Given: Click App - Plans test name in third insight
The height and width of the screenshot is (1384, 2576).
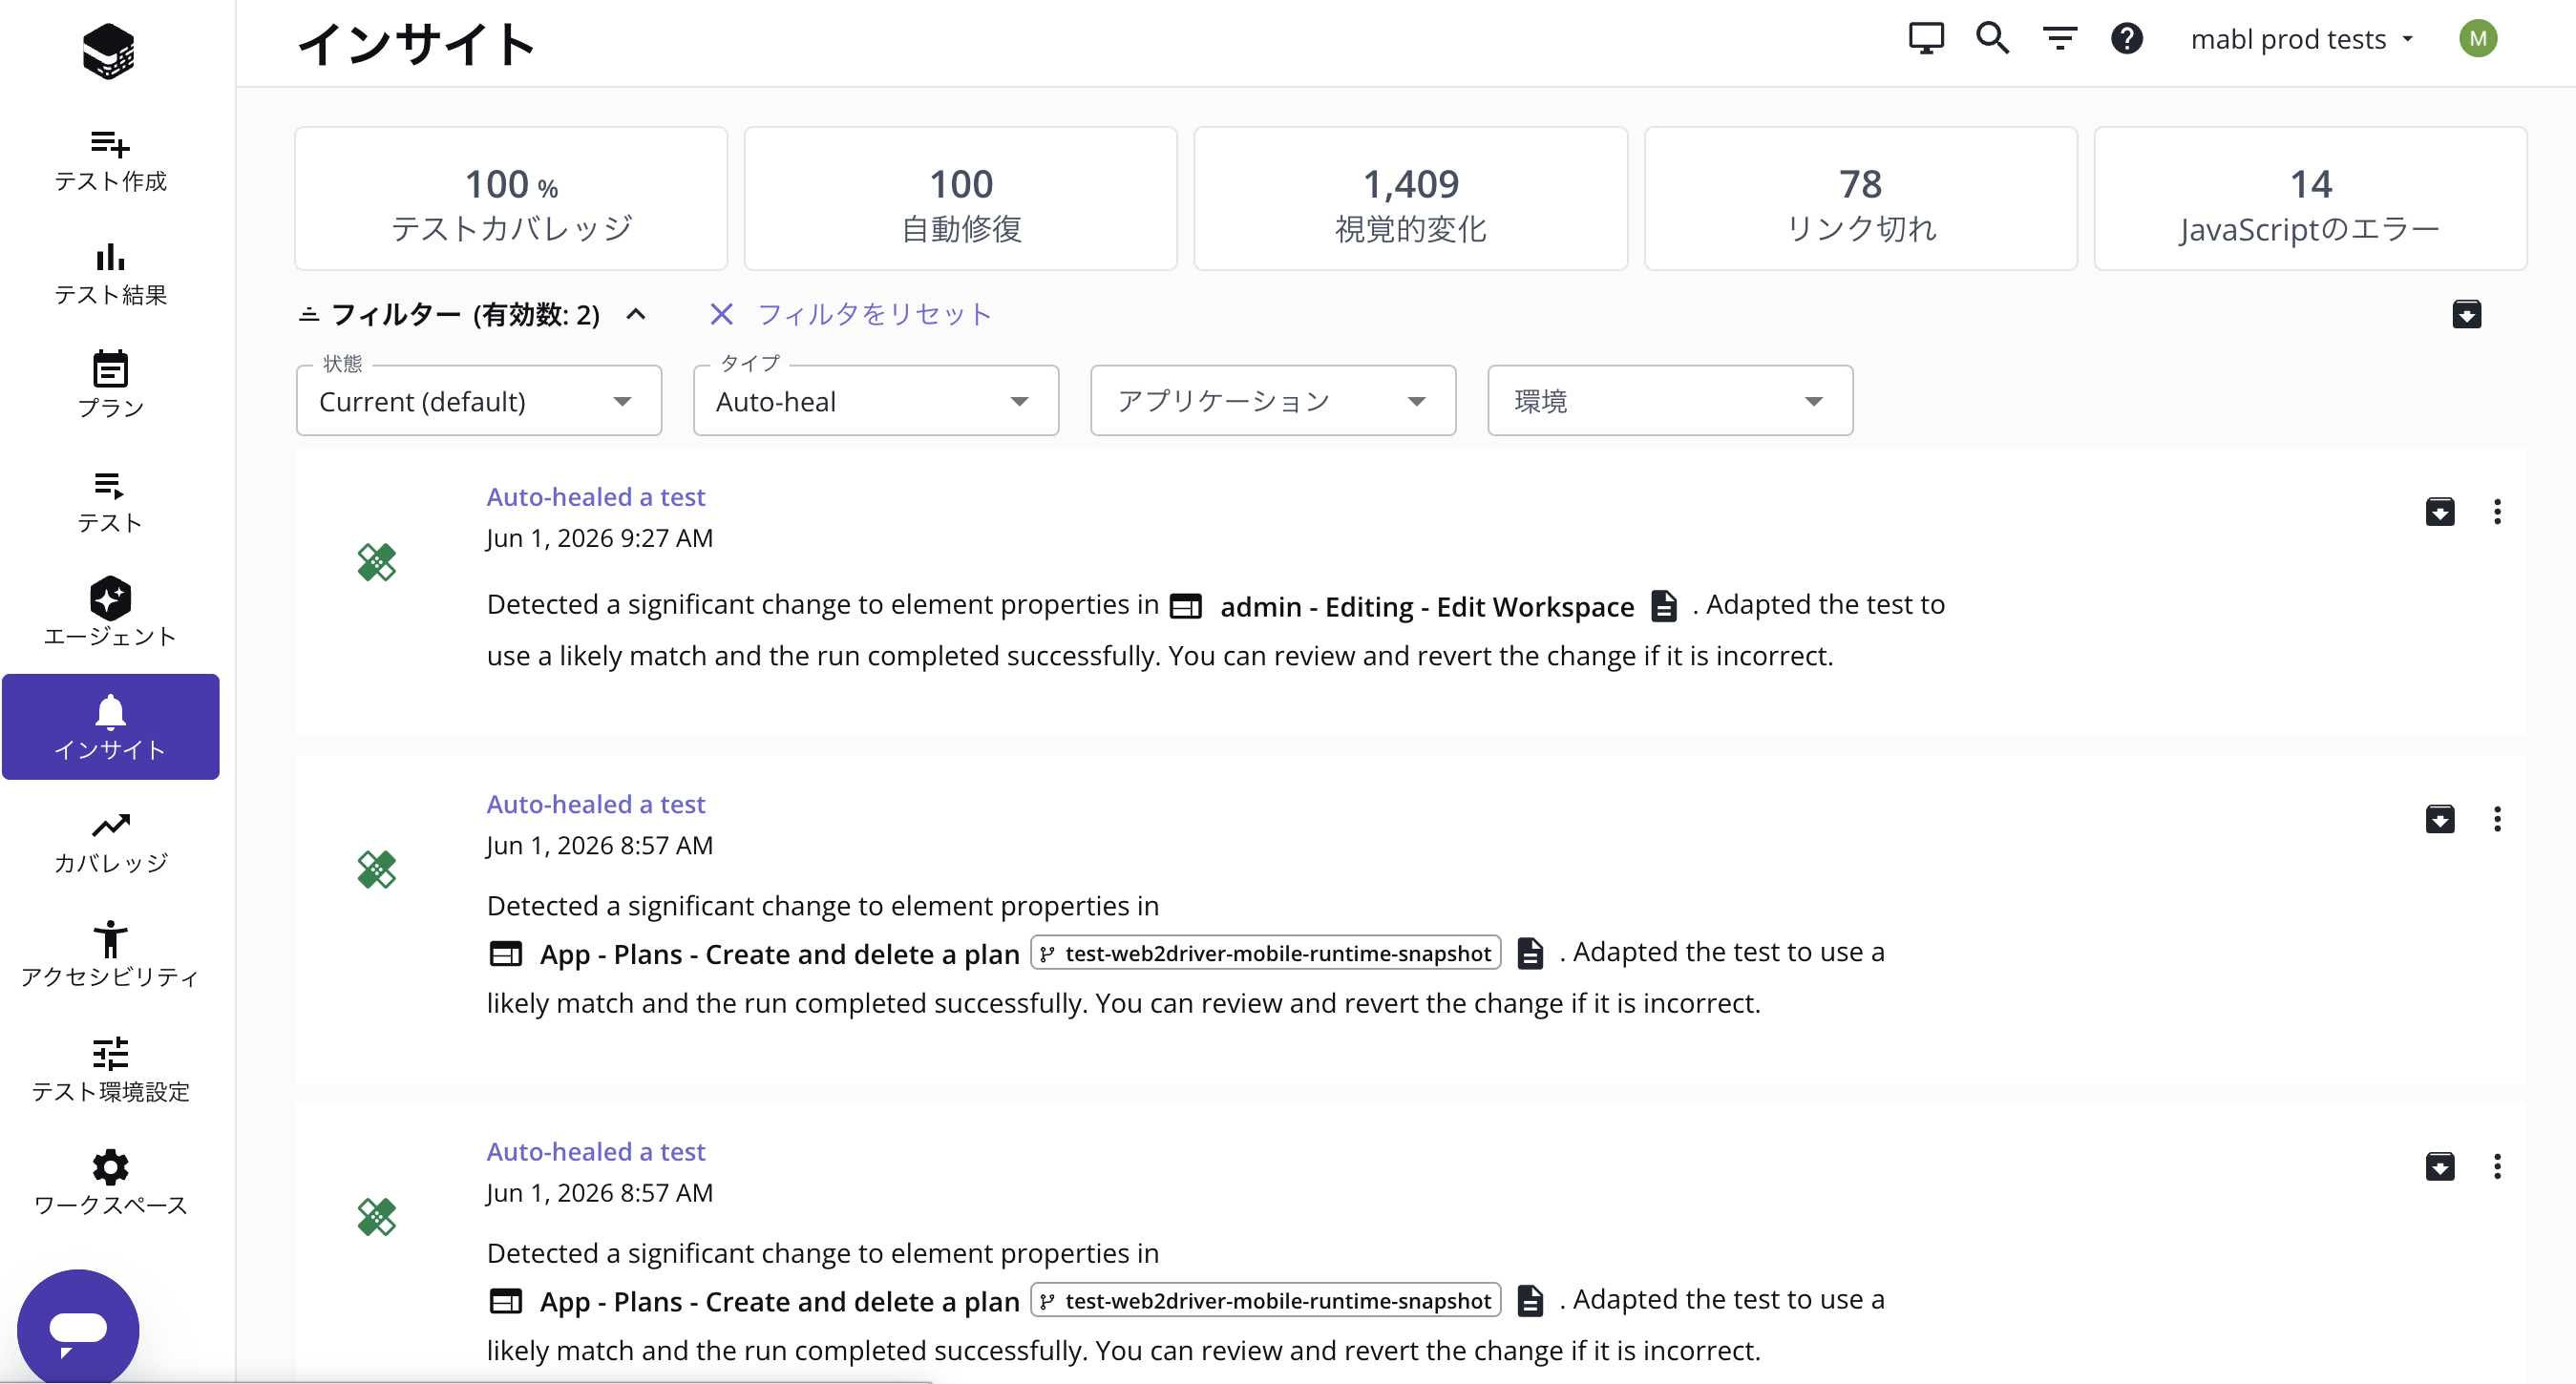Looking at the screenshot, I should (x=779, y=1301).
